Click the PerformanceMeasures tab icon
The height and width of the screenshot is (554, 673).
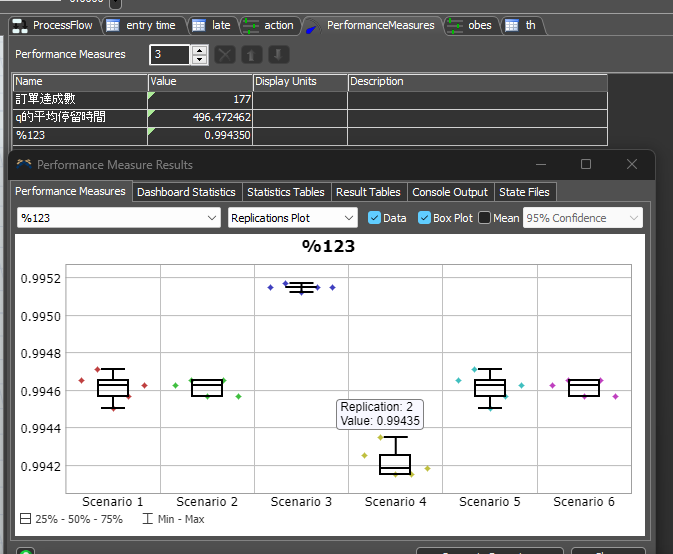click(313, 25)
